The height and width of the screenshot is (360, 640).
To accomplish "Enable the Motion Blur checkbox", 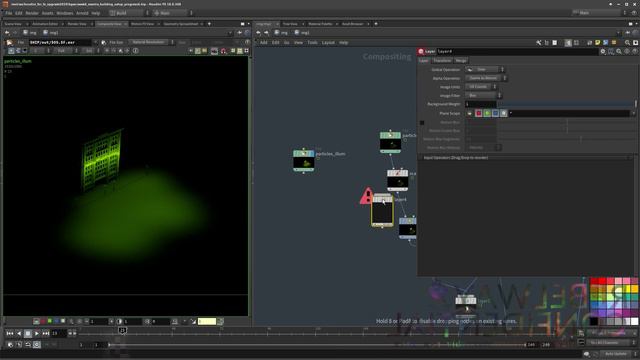I will pos(422,122).
